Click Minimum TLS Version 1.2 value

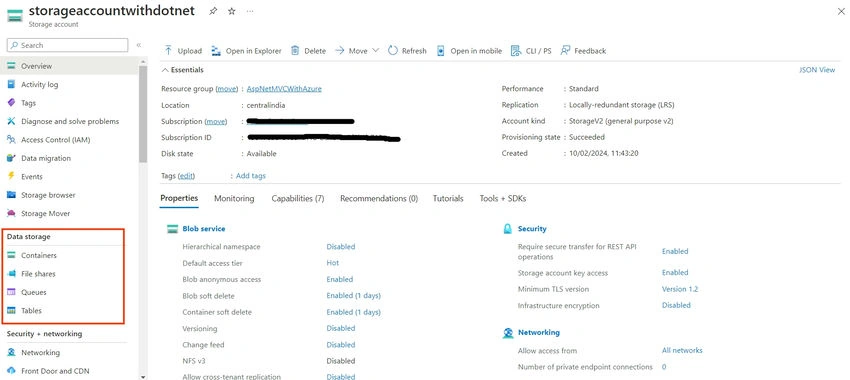(x=680, y=289)
